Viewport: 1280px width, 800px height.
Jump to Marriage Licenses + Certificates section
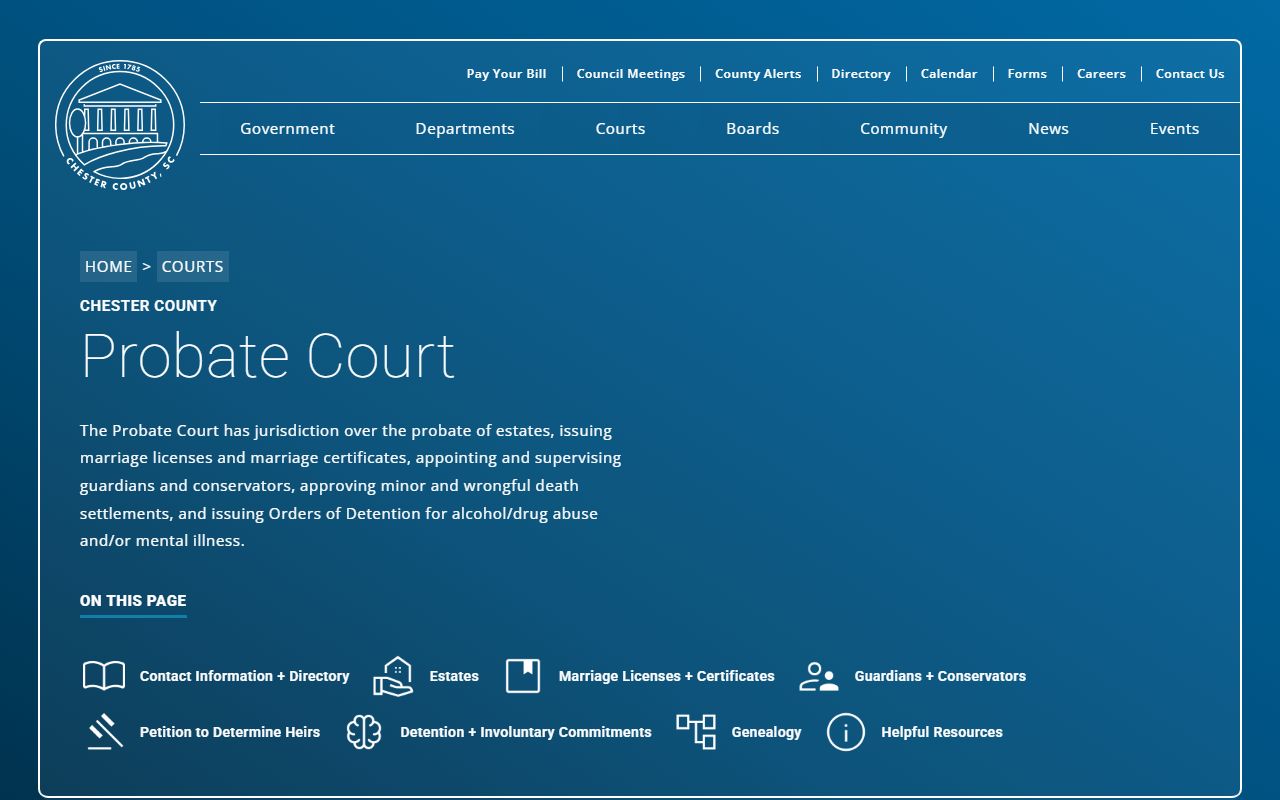(x=667, y=676)
